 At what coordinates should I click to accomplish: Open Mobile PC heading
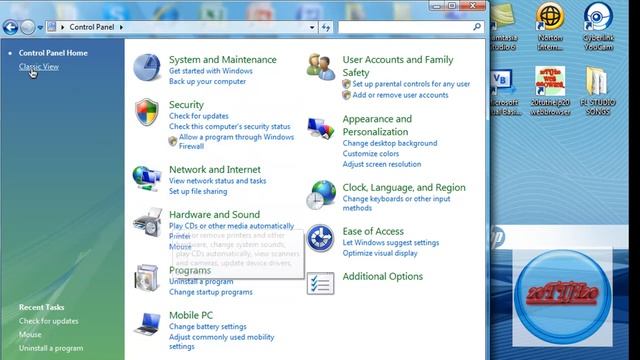[x=191, y=315]
